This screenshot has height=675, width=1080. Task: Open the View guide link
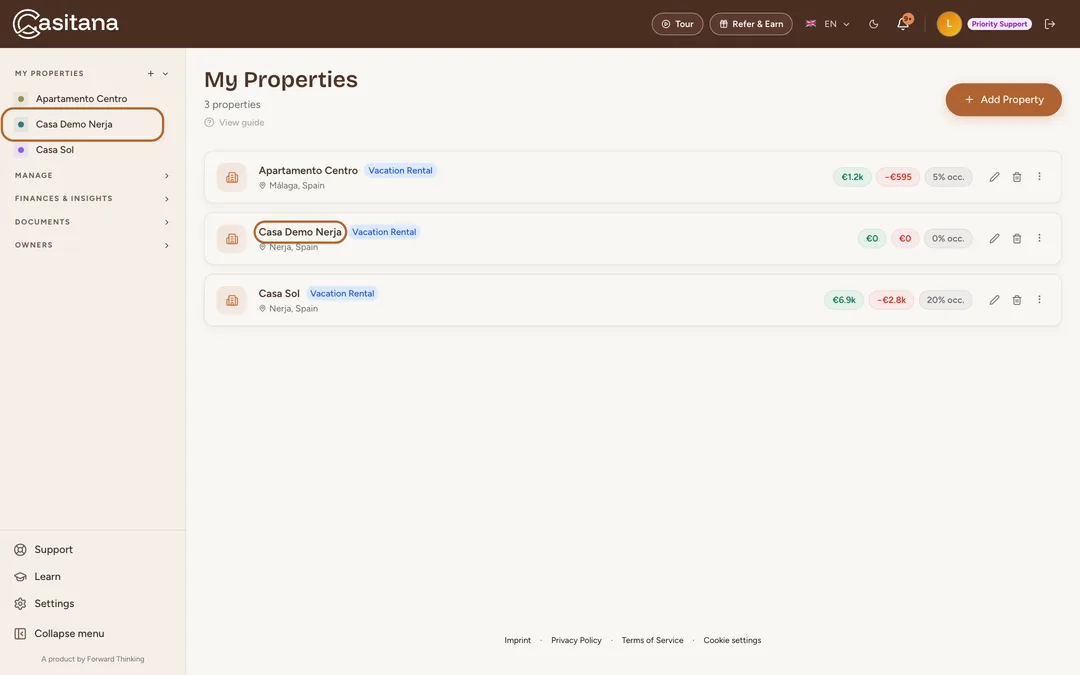coord(234,123)
